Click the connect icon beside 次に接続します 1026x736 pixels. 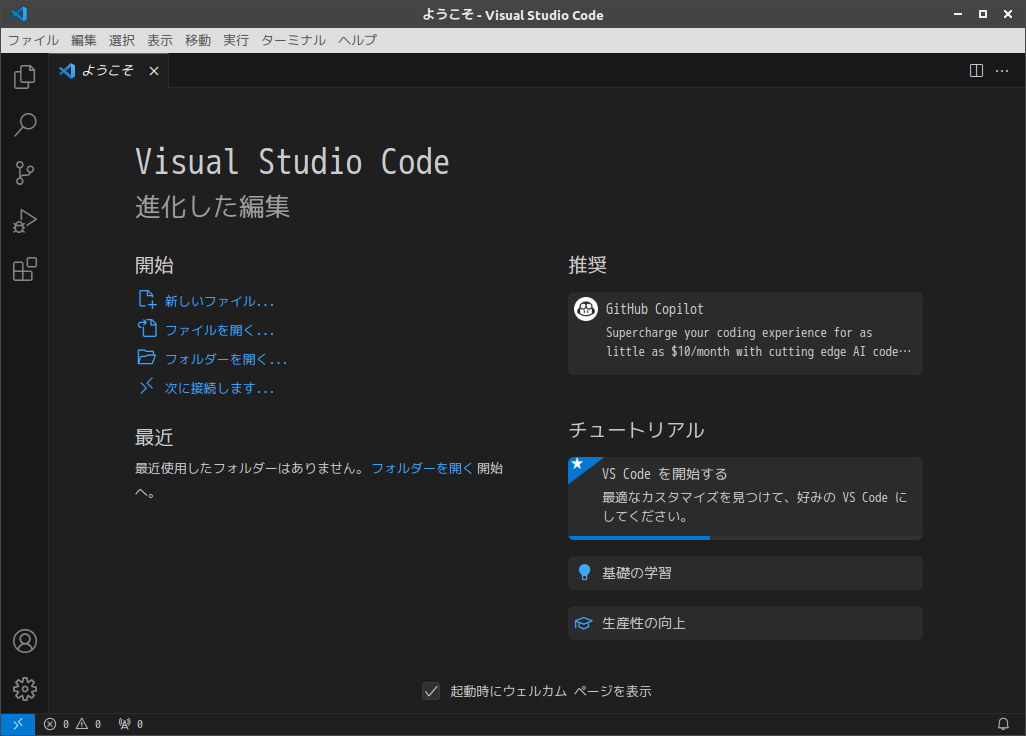[147, 386]
